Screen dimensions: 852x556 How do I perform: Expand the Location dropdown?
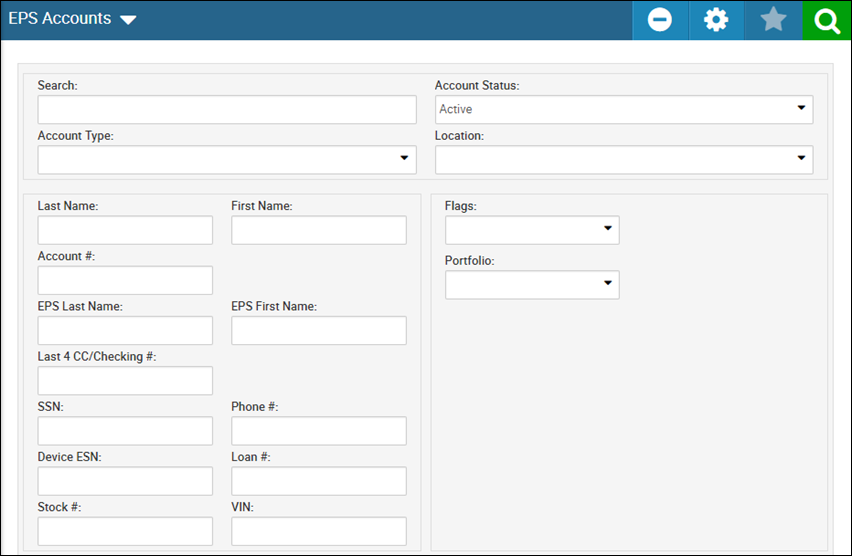(x=624, y=160)
